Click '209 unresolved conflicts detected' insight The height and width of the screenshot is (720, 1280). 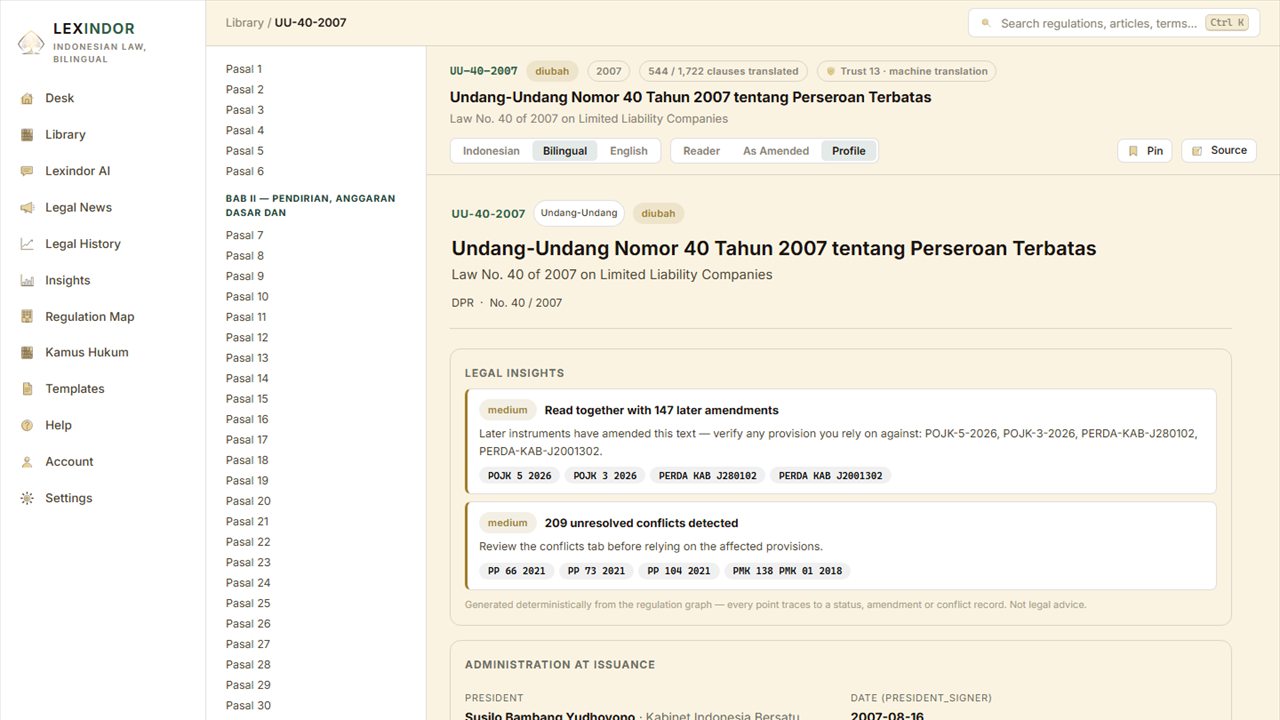pyautogui.click(x=641, y=523)
